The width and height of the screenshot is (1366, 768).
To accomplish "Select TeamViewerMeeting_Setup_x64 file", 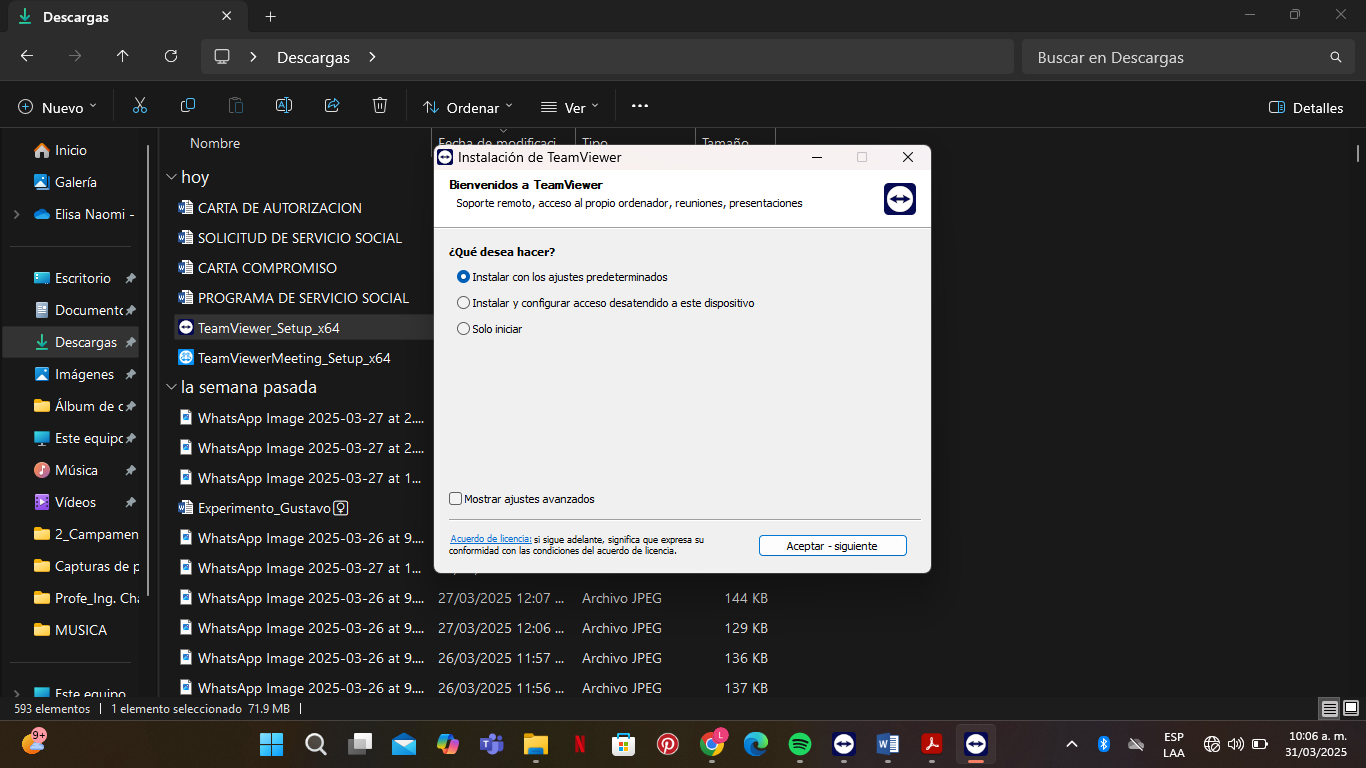I will coord(294,358).
